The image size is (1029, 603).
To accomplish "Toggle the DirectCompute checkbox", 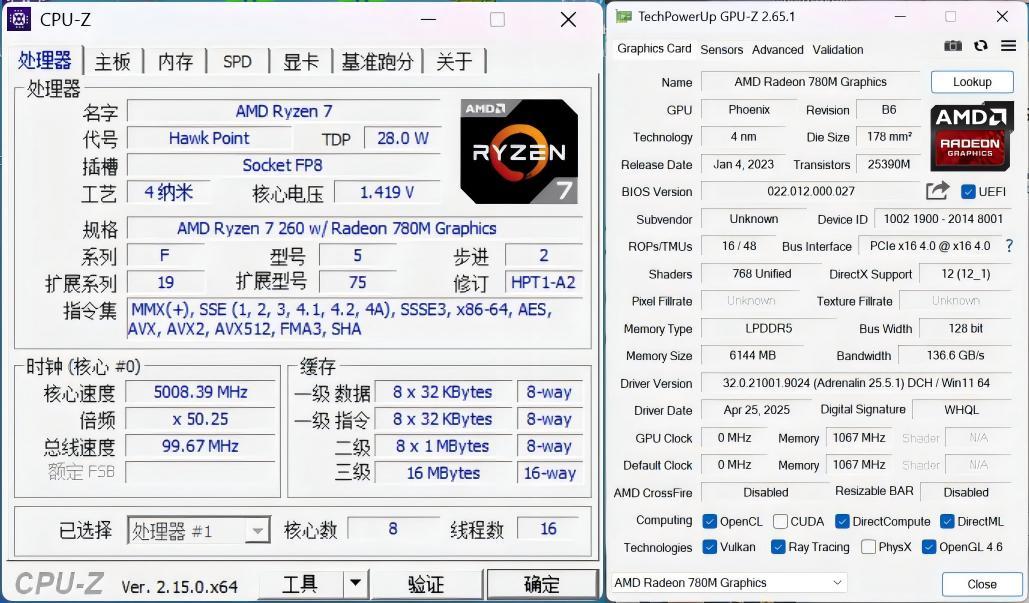I will [x=843, y=521].
